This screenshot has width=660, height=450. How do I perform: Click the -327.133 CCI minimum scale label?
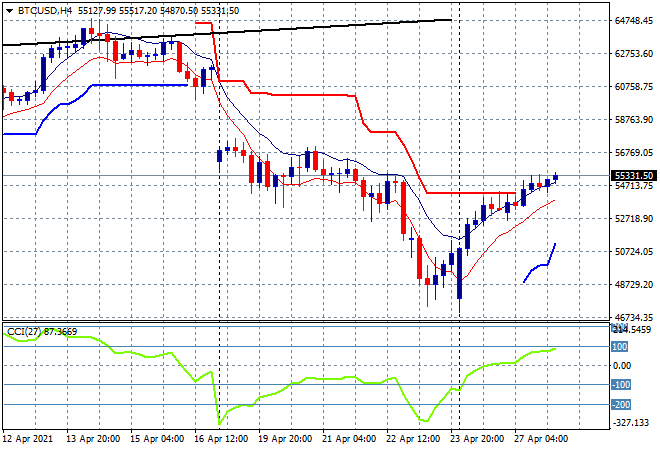click(x=630, y=423)
